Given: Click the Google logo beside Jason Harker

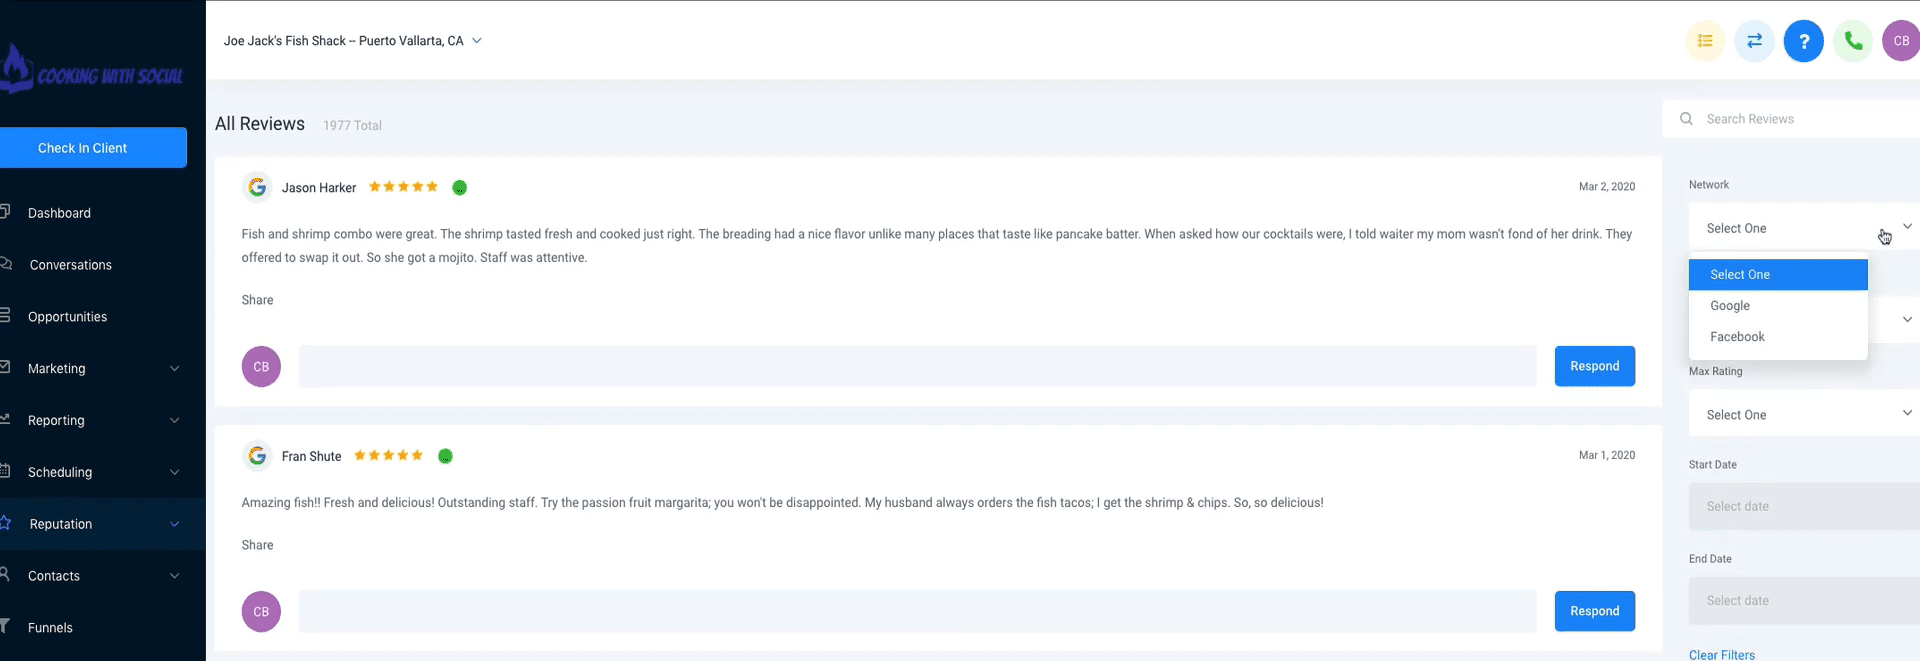Looking at the screenshot, I should (258, 187).
